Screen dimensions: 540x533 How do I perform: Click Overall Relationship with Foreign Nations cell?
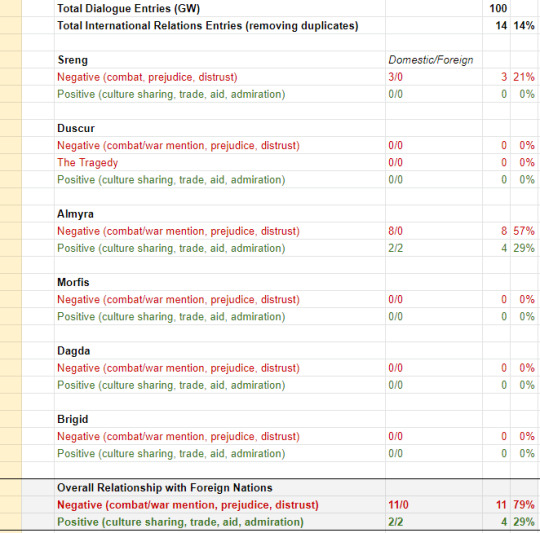[x=220, y=488]
